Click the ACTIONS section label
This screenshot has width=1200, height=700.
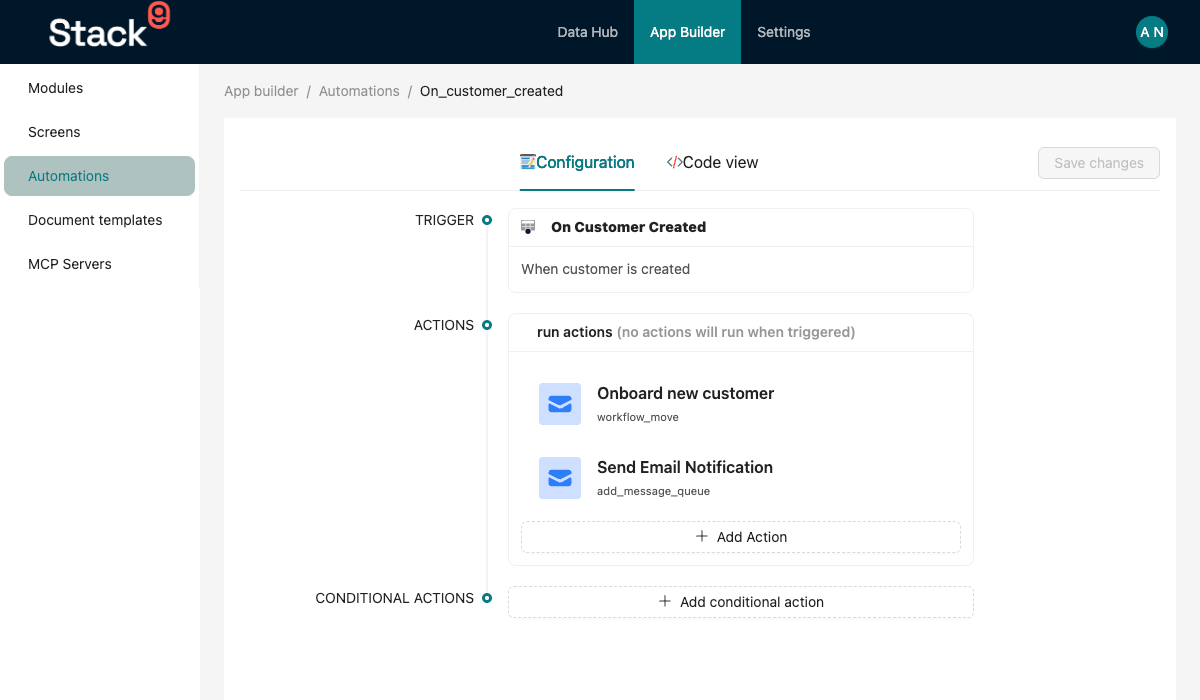pyautogui.click(x=444, y=325)
